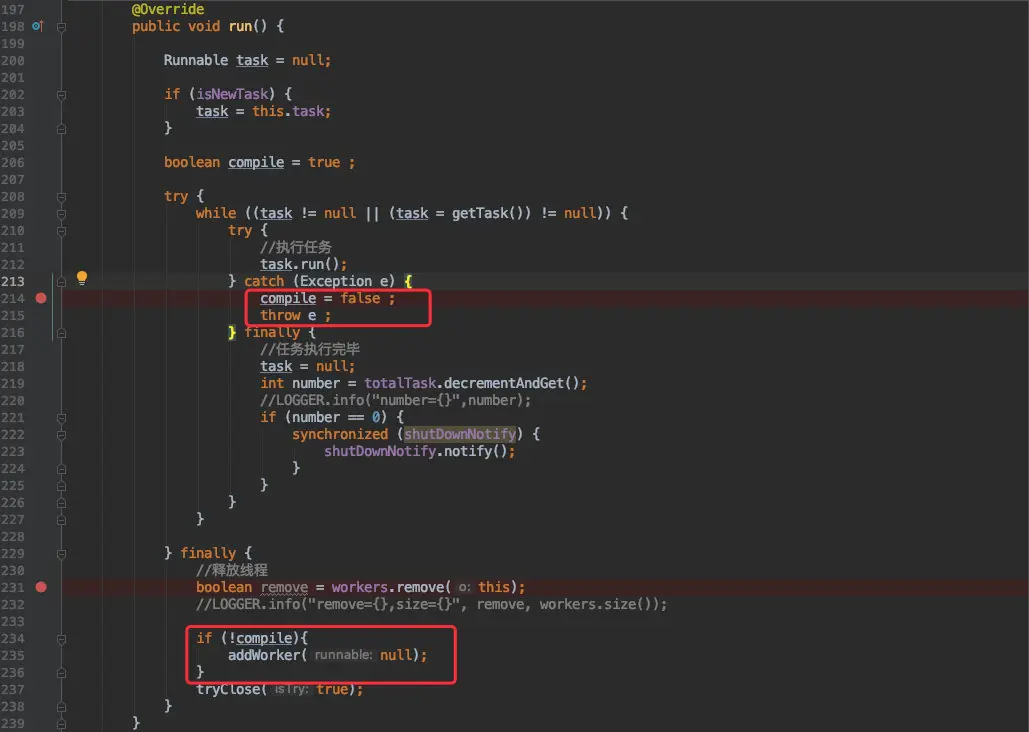Screen dimensions: 1029x732
Task: Collapse the inner finally block at line 216
Action: coord(61,333)
